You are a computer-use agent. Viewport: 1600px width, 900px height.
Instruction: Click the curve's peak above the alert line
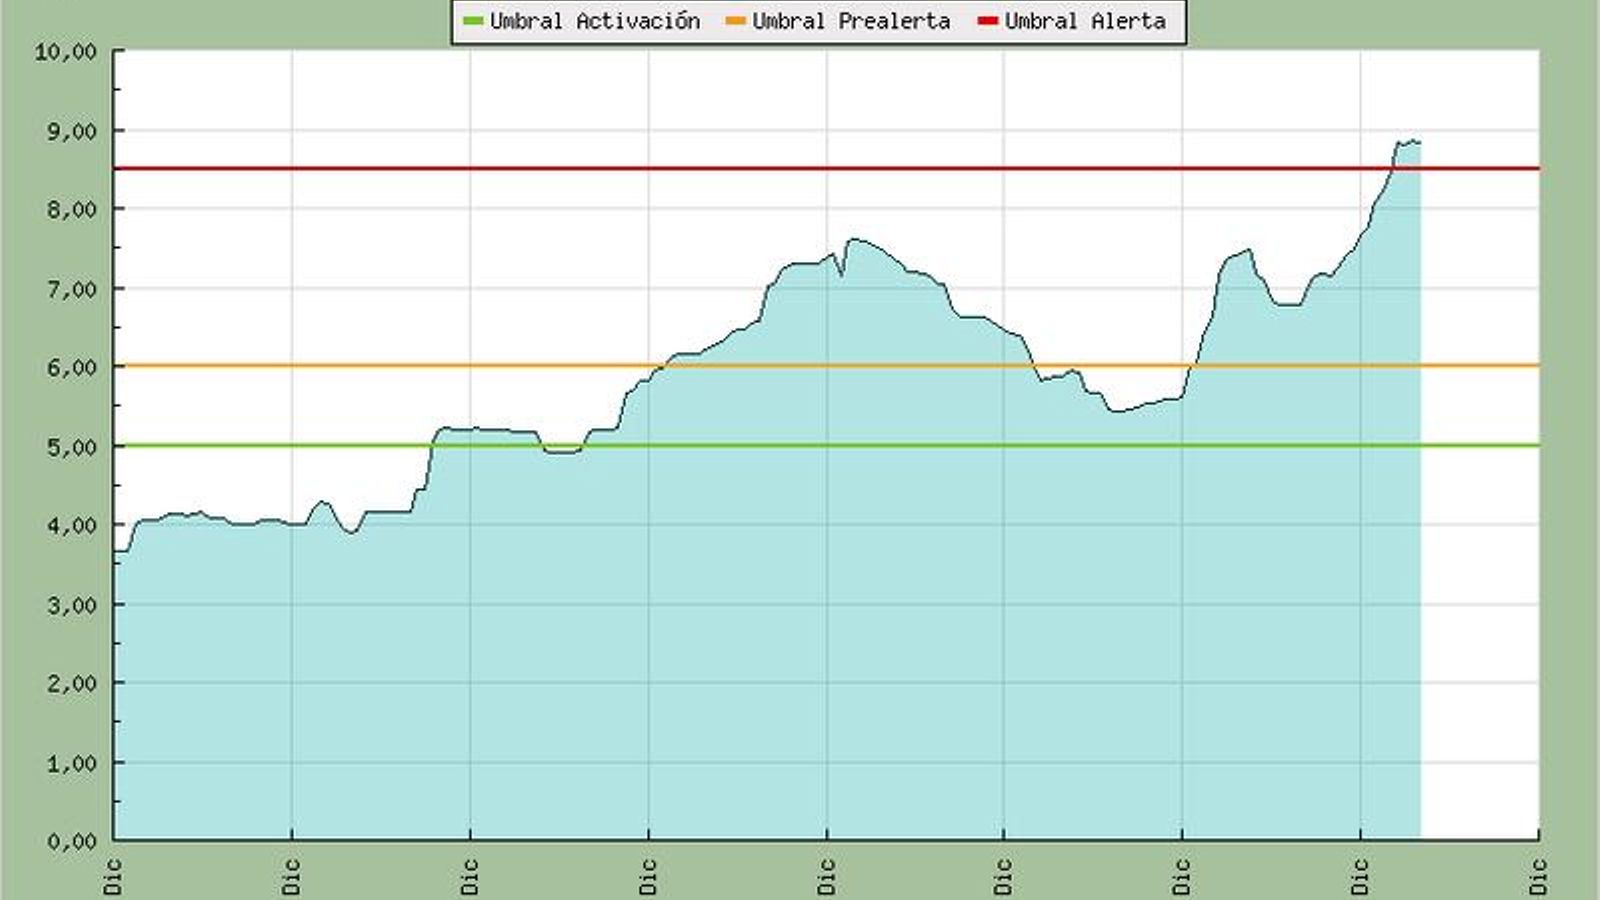[1410, 141]
